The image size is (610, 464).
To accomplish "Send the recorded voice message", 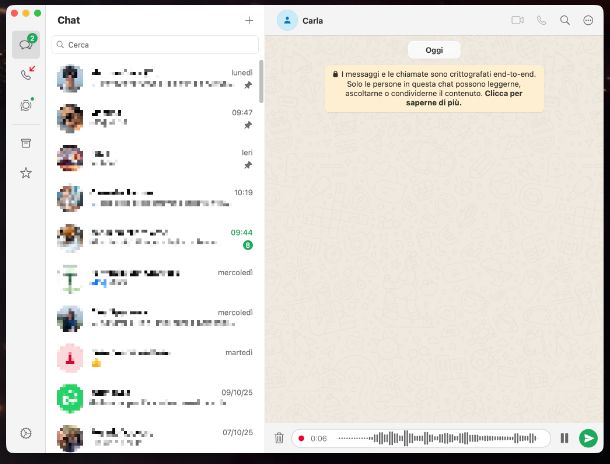I will pyautogui.click(x=588, y=438).
